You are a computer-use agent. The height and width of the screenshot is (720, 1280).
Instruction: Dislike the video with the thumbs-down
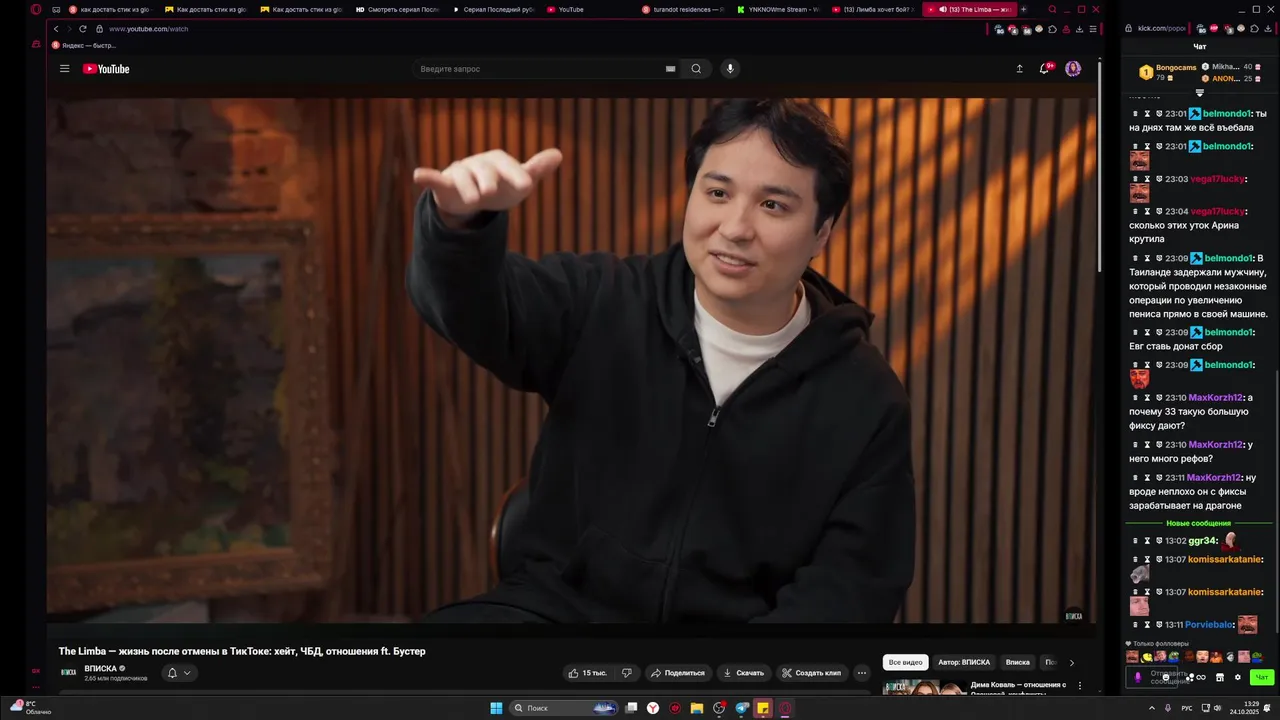627,673
